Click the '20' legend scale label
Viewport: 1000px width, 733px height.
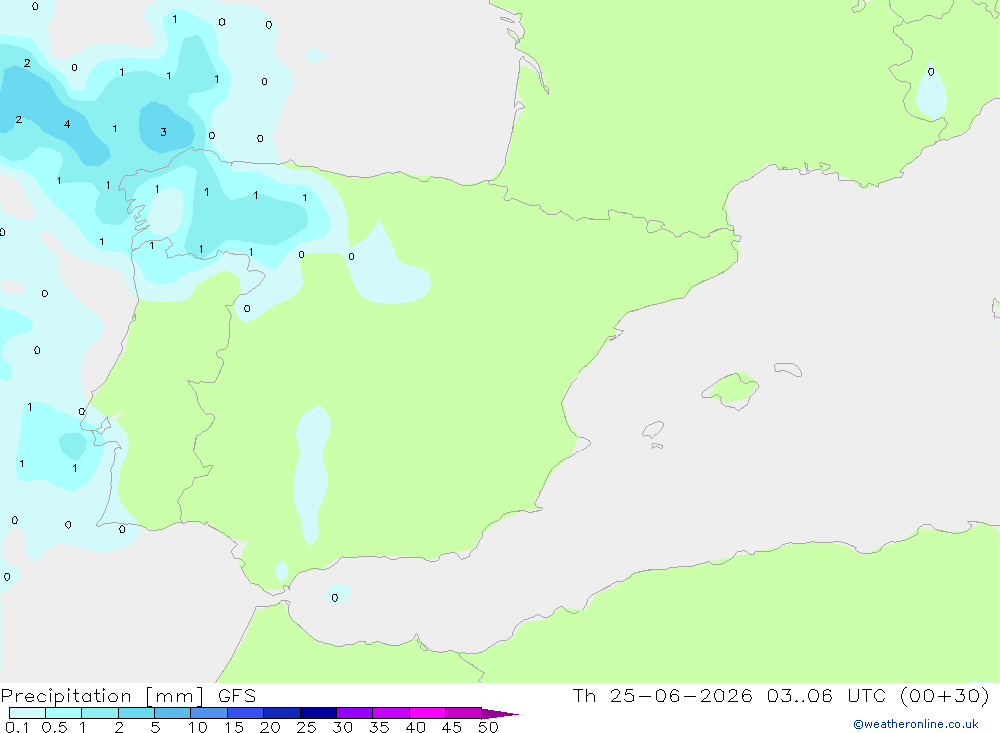270,727
